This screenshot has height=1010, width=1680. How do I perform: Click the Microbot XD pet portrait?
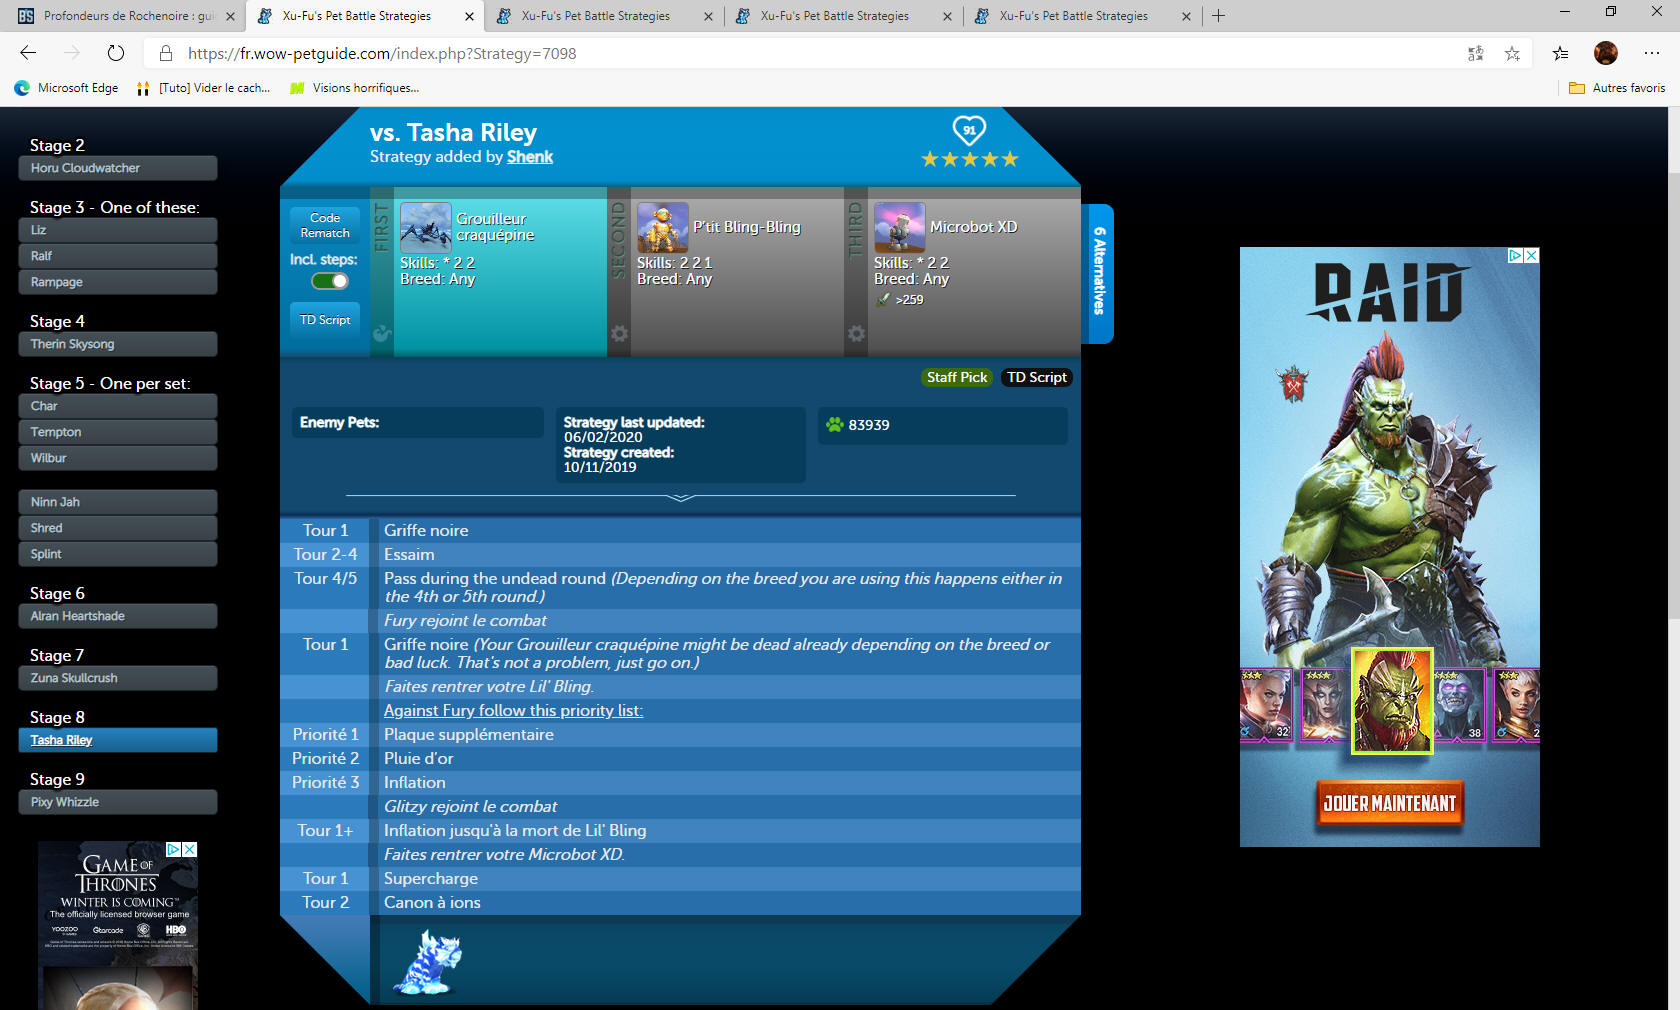(899, 227)
